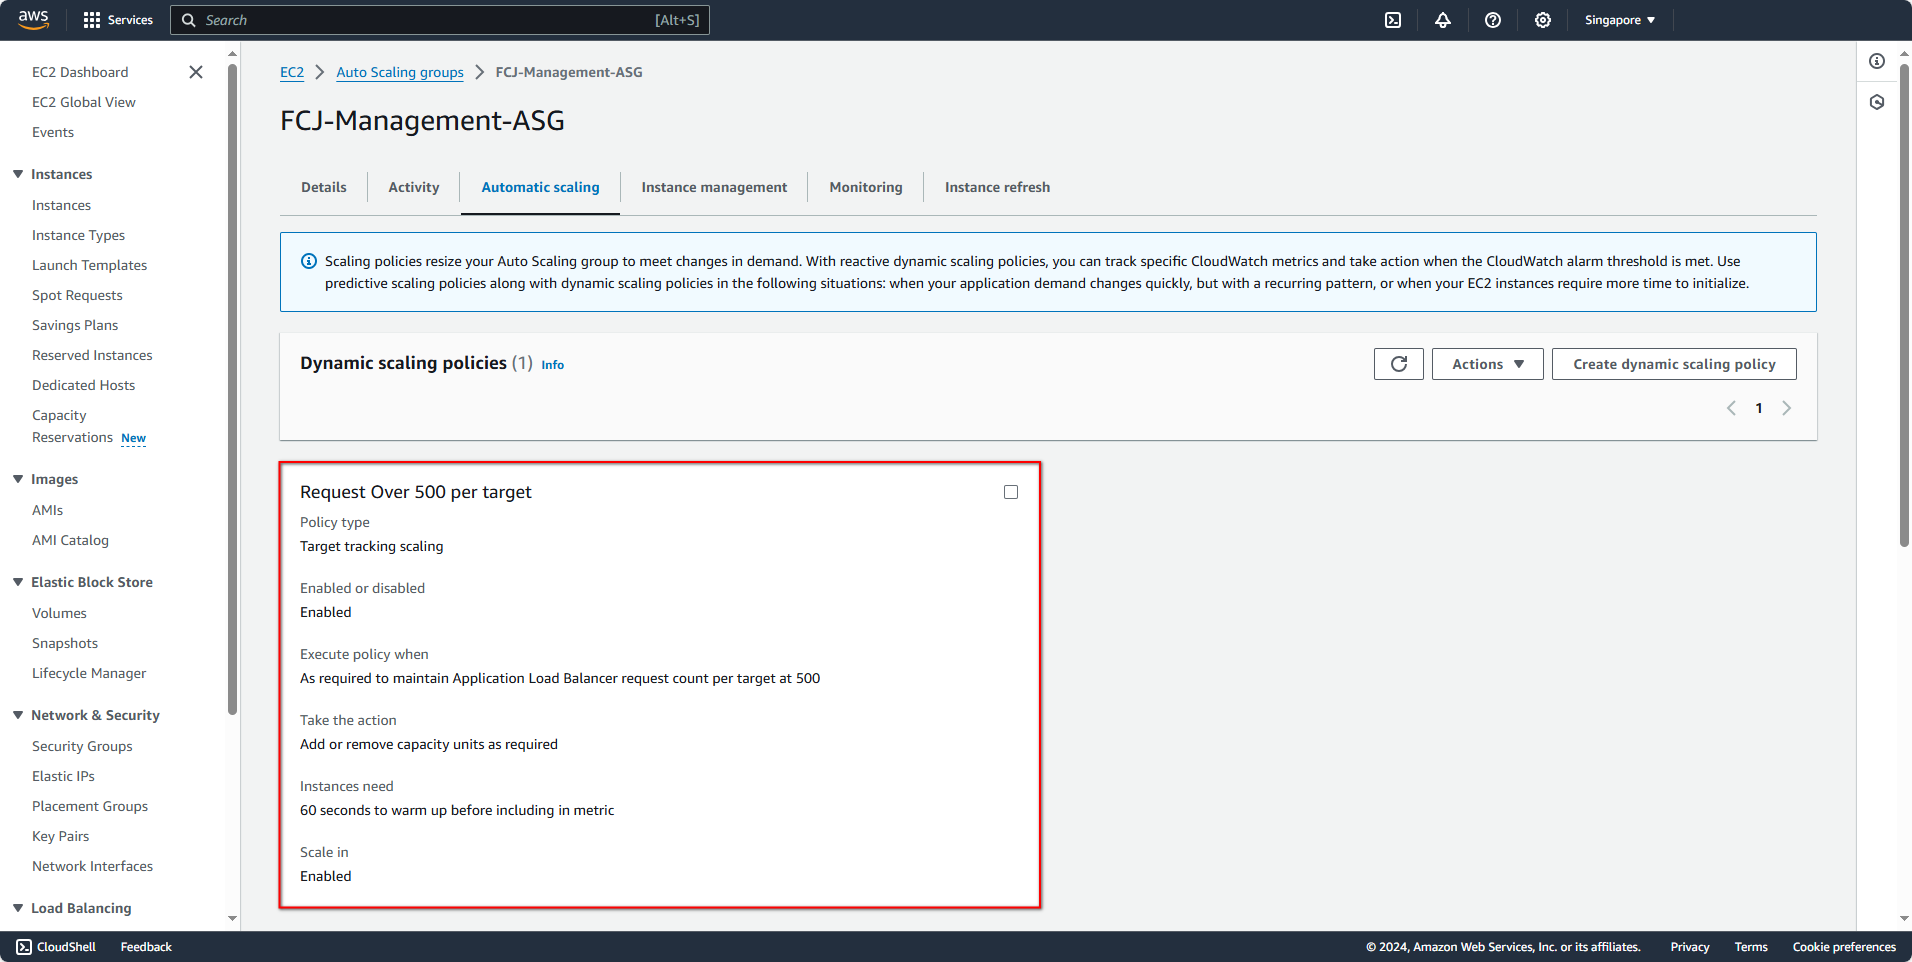
Task: Switch to the Monitoring tab
Action: (x=865, y=187)
